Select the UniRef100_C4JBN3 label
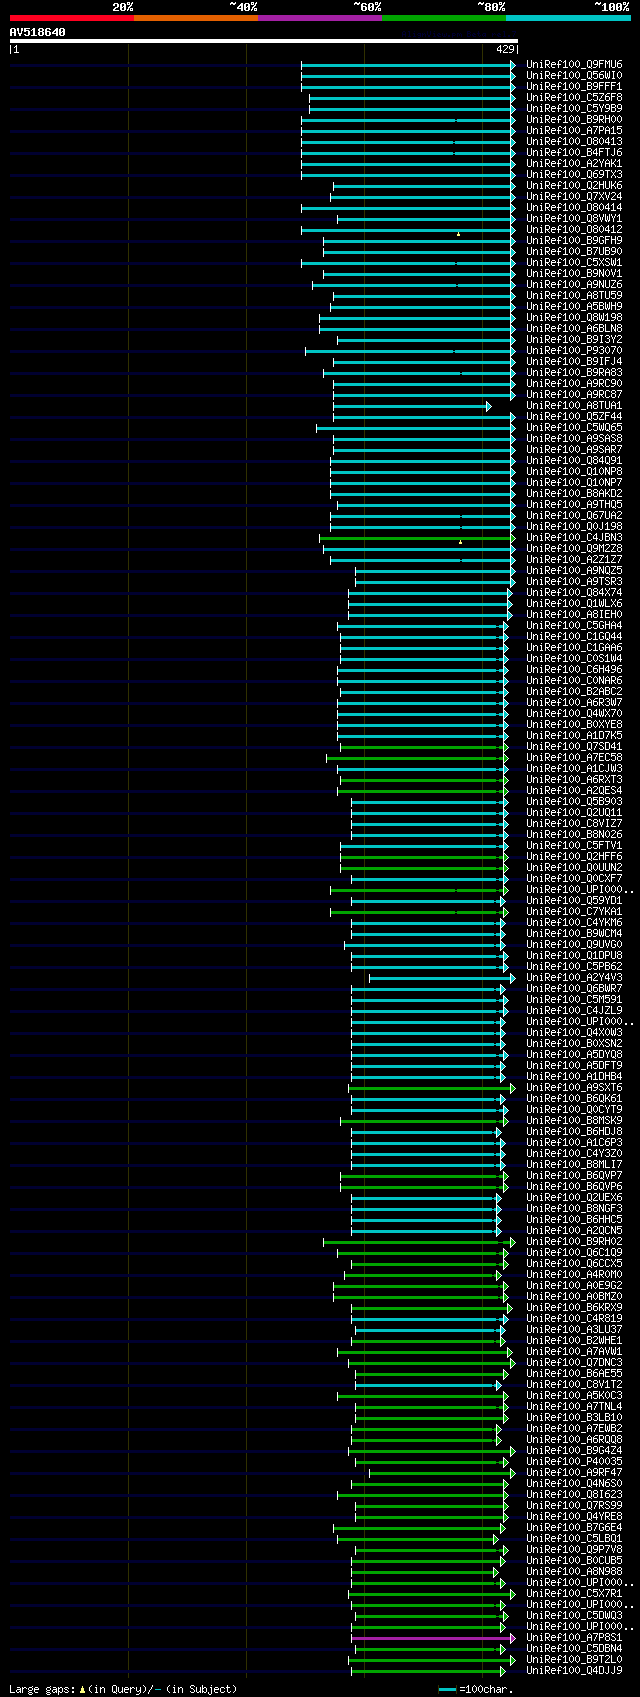This screenshot has width=640, height=1697. click(574, 538)
